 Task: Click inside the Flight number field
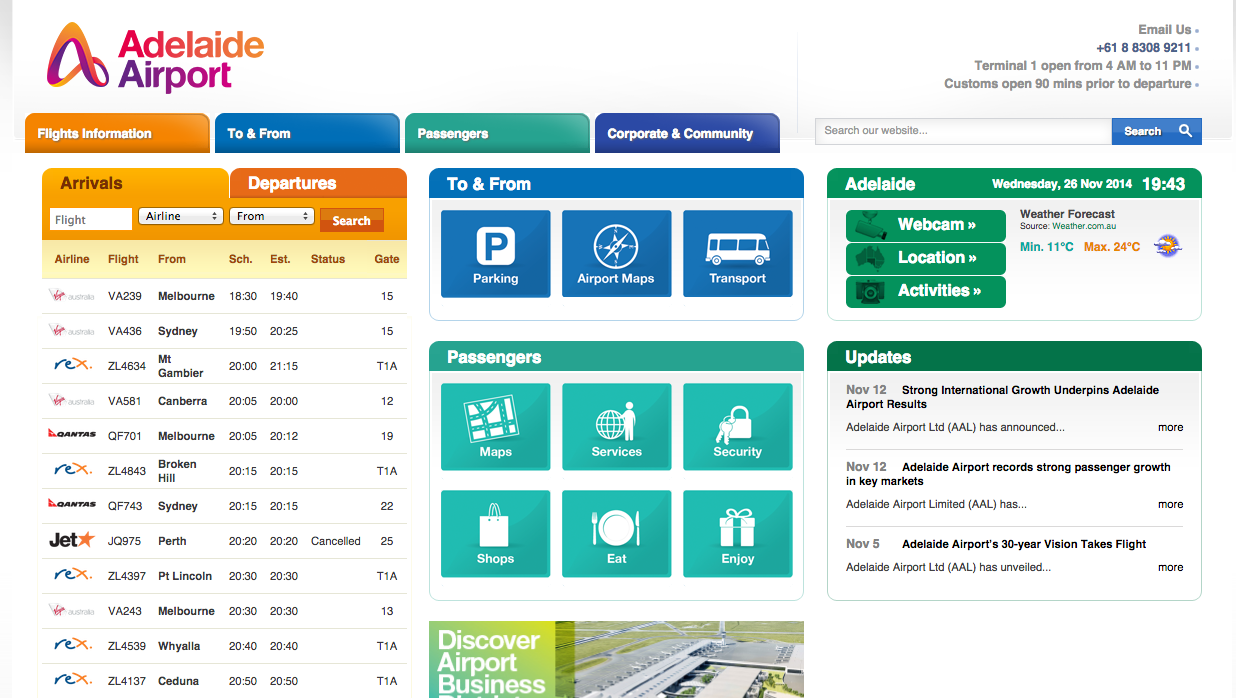tap(91, 219)
